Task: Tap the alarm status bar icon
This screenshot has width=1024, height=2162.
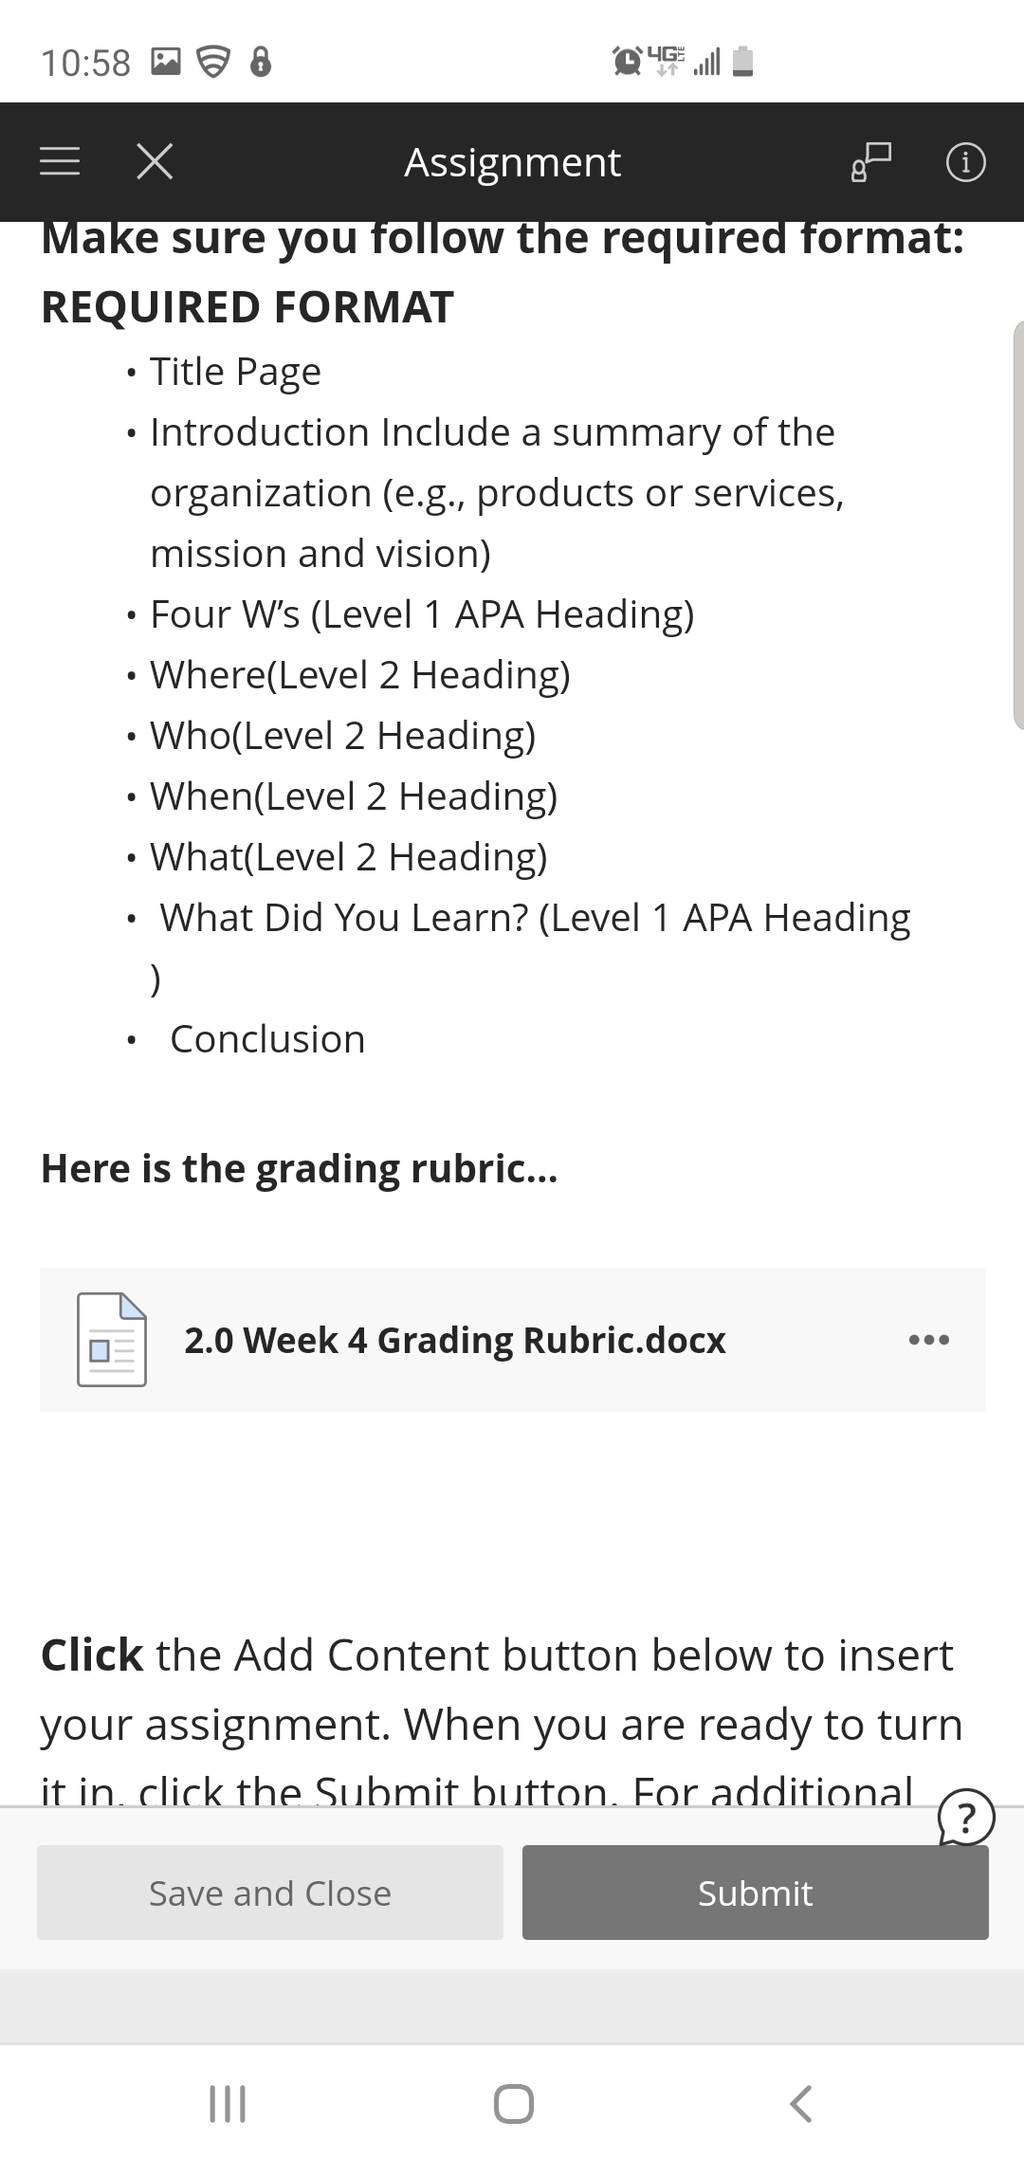Action: (627, 62)
